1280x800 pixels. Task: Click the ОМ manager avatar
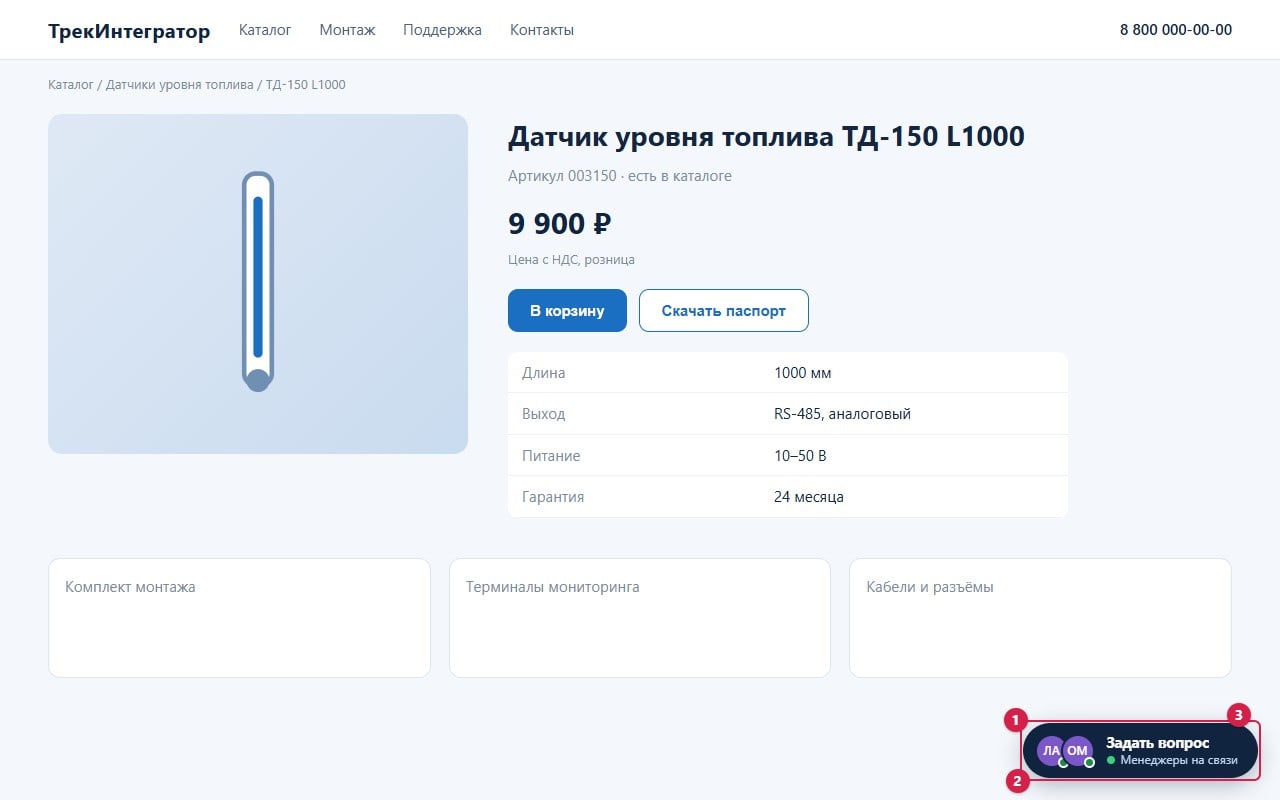(1078, 751)
